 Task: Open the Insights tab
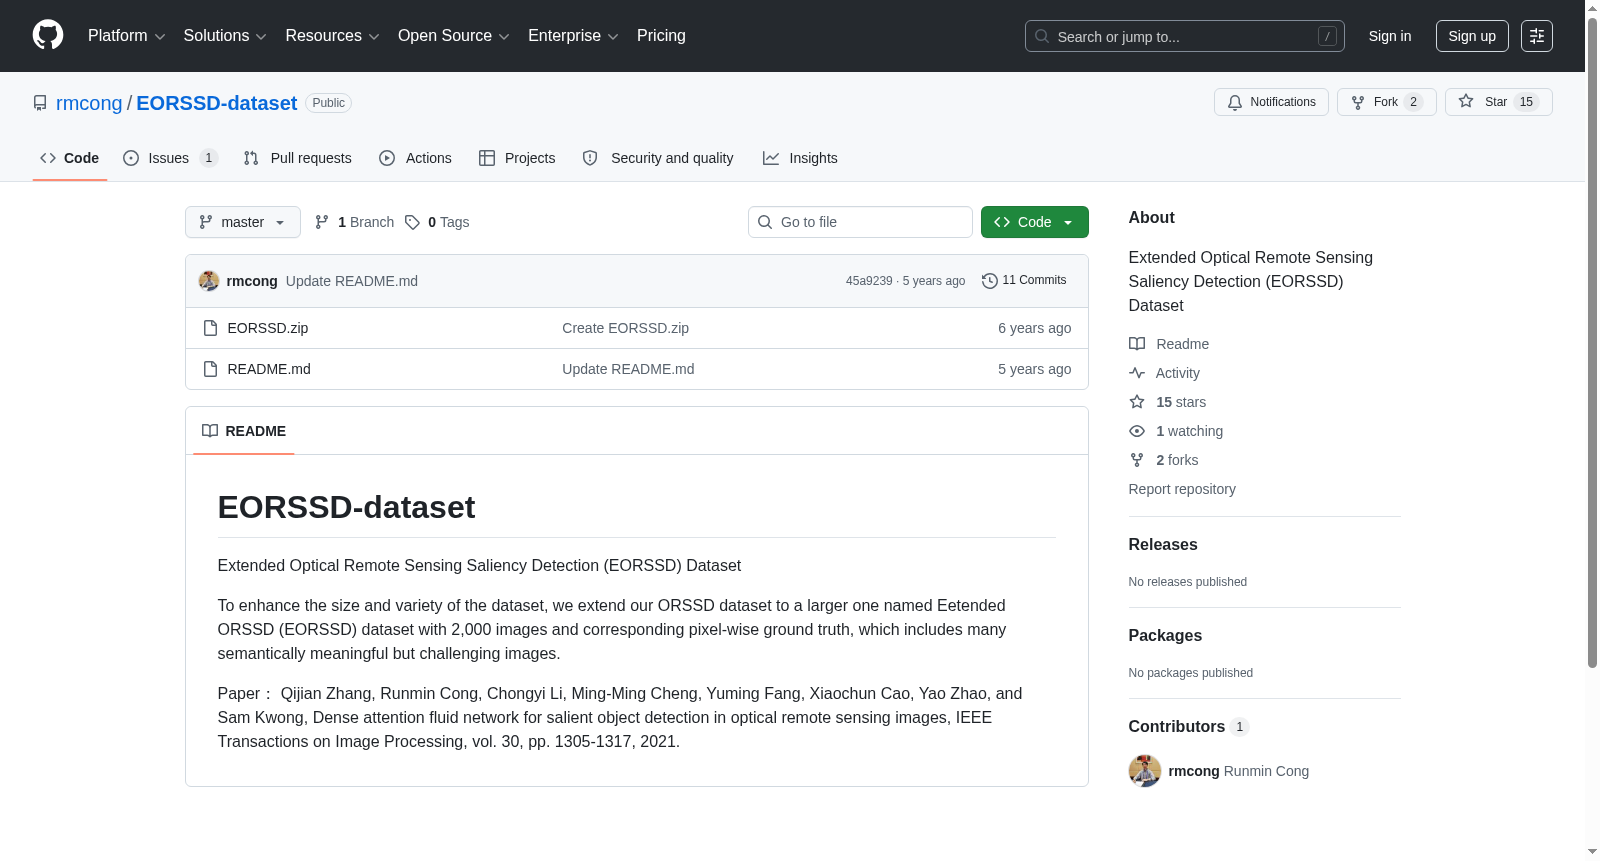[800, 158]
